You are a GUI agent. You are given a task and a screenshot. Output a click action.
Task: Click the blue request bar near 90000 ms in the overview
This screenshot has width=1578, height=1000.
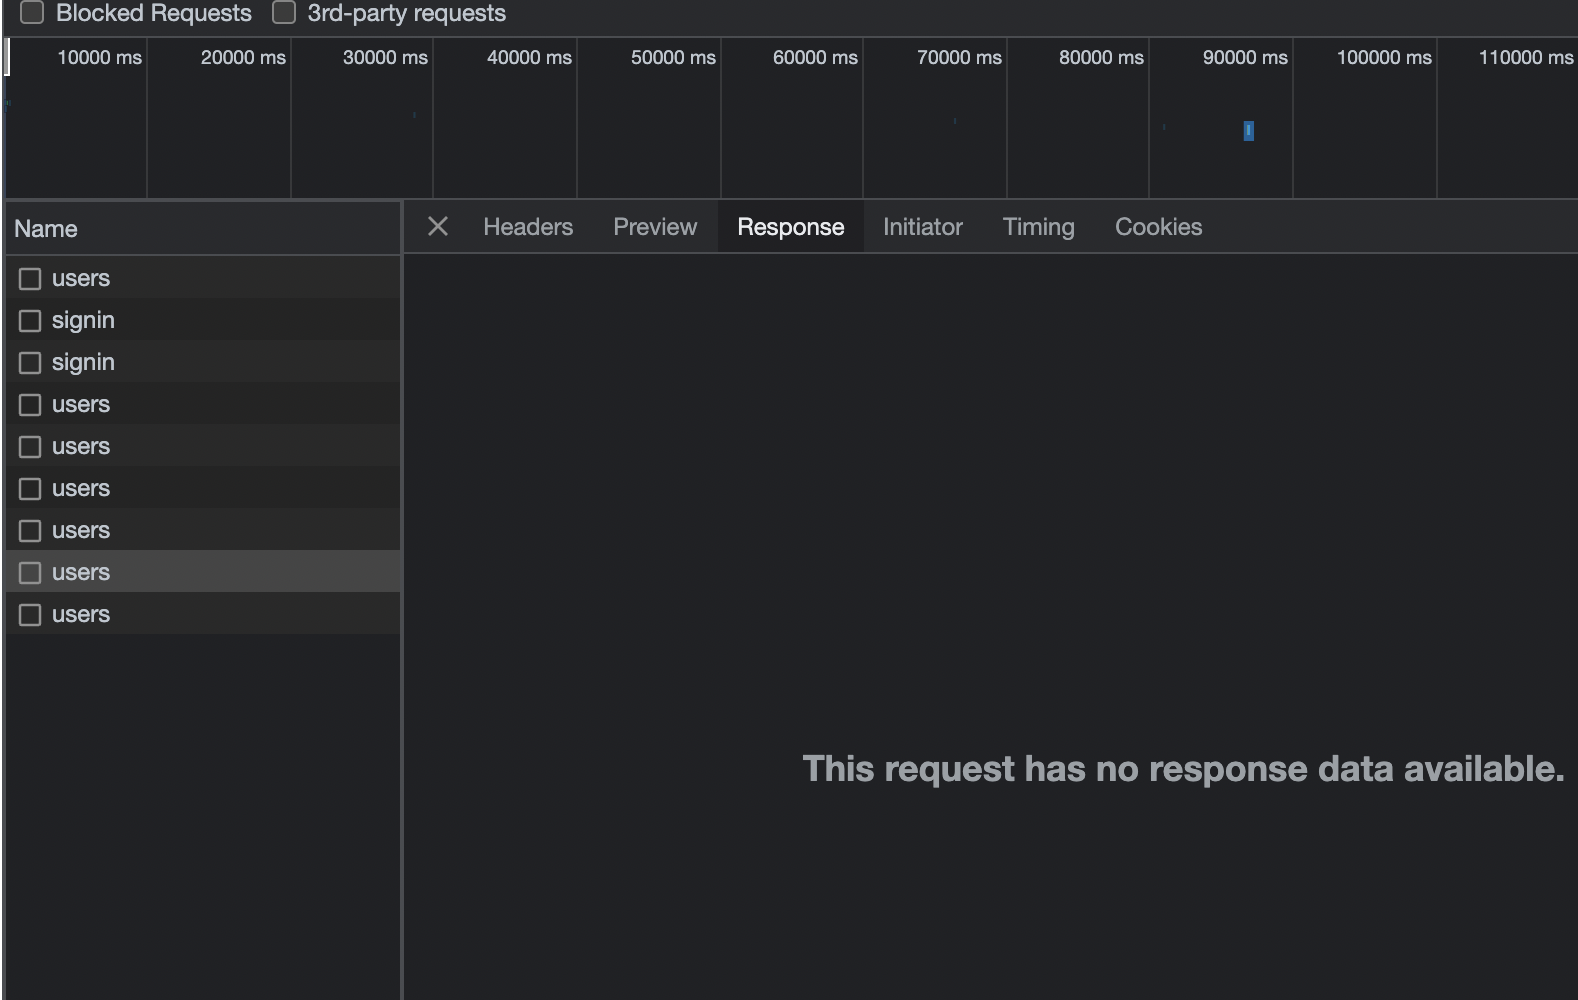[x=1248, y=131]
